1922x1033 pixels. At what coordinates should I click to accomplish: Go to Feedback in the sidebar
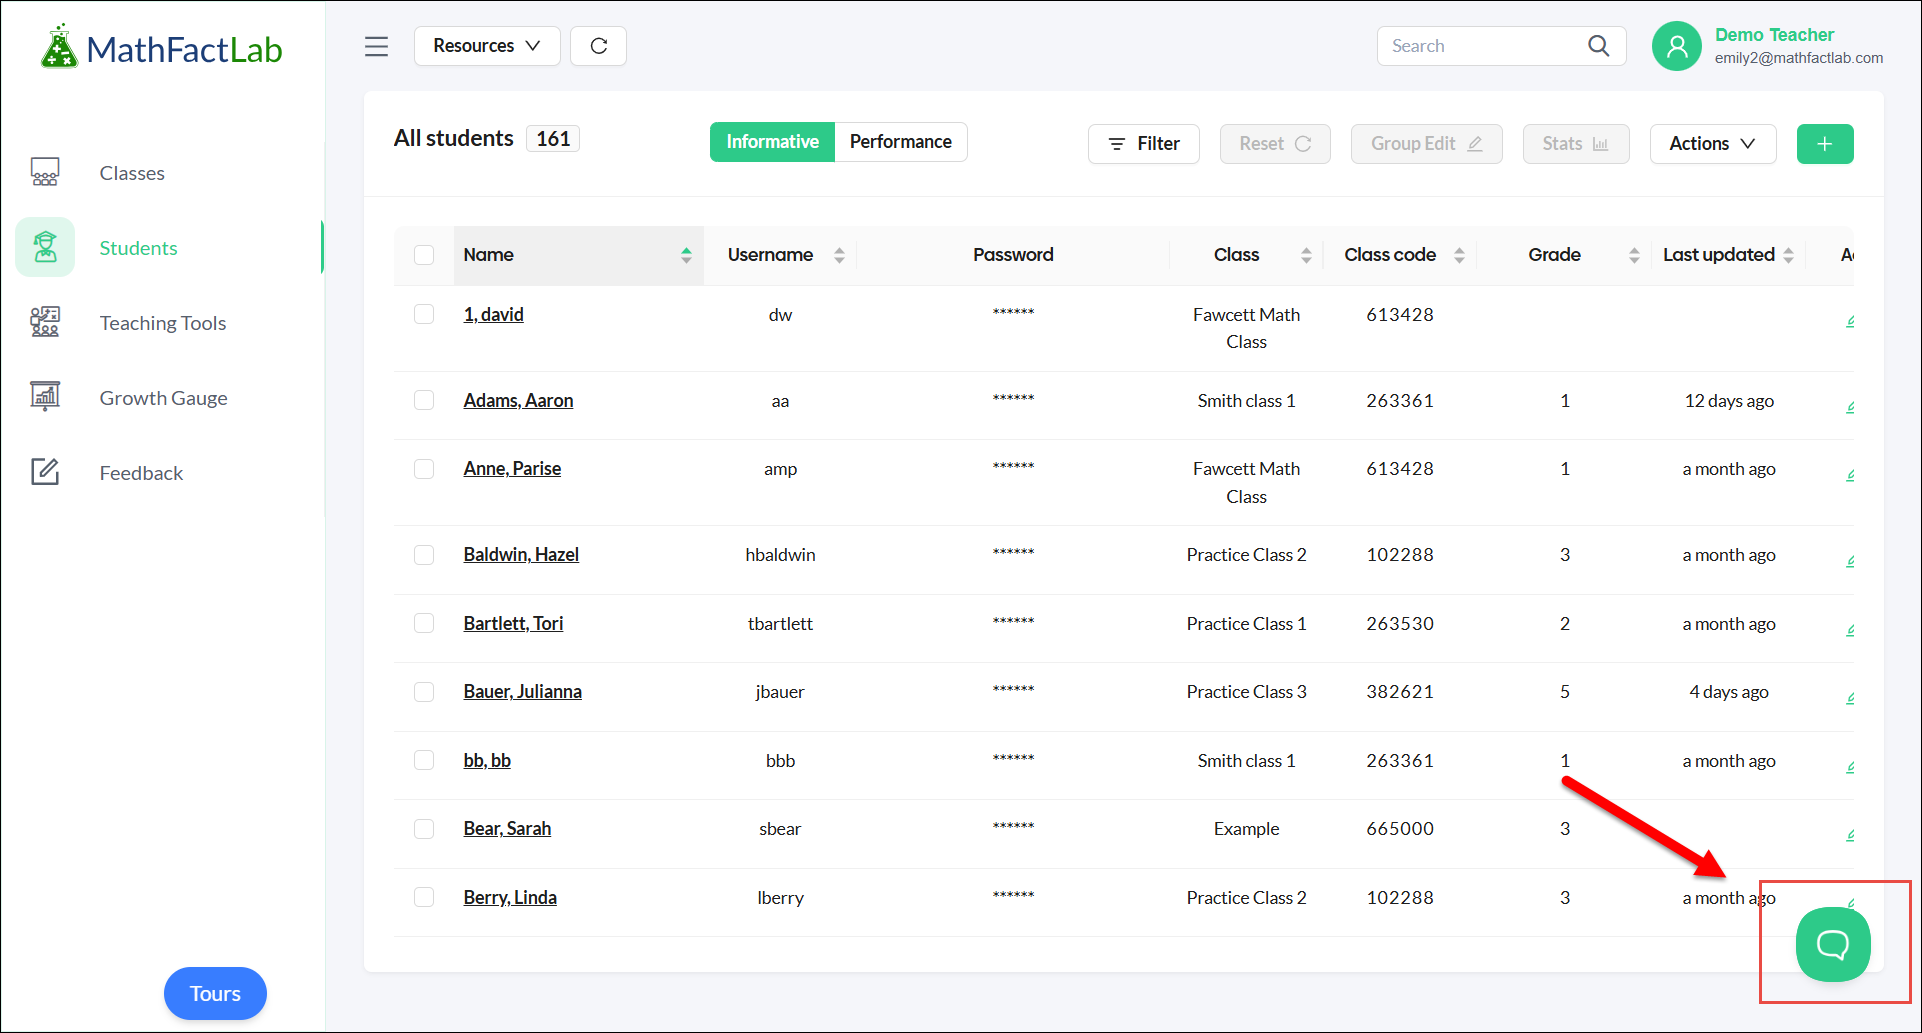coord(141,473)
